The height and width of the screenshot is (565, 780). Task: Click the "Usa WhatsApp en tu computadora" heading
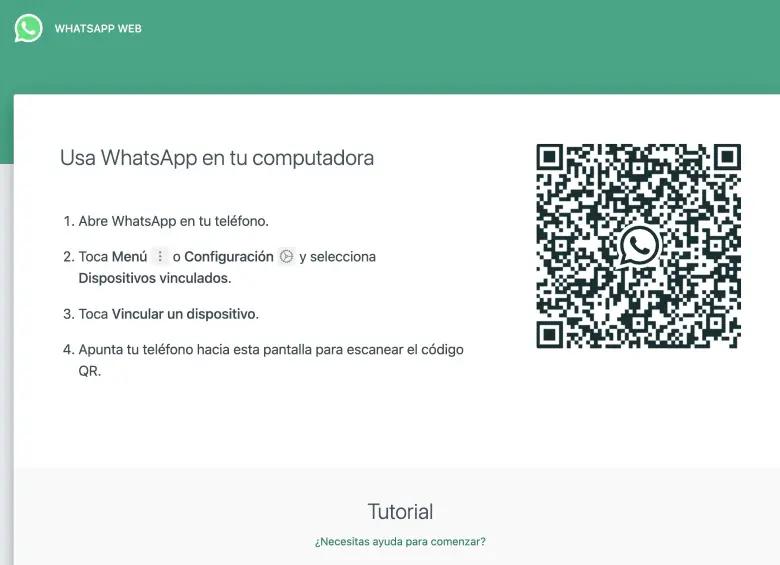point(217,158)
